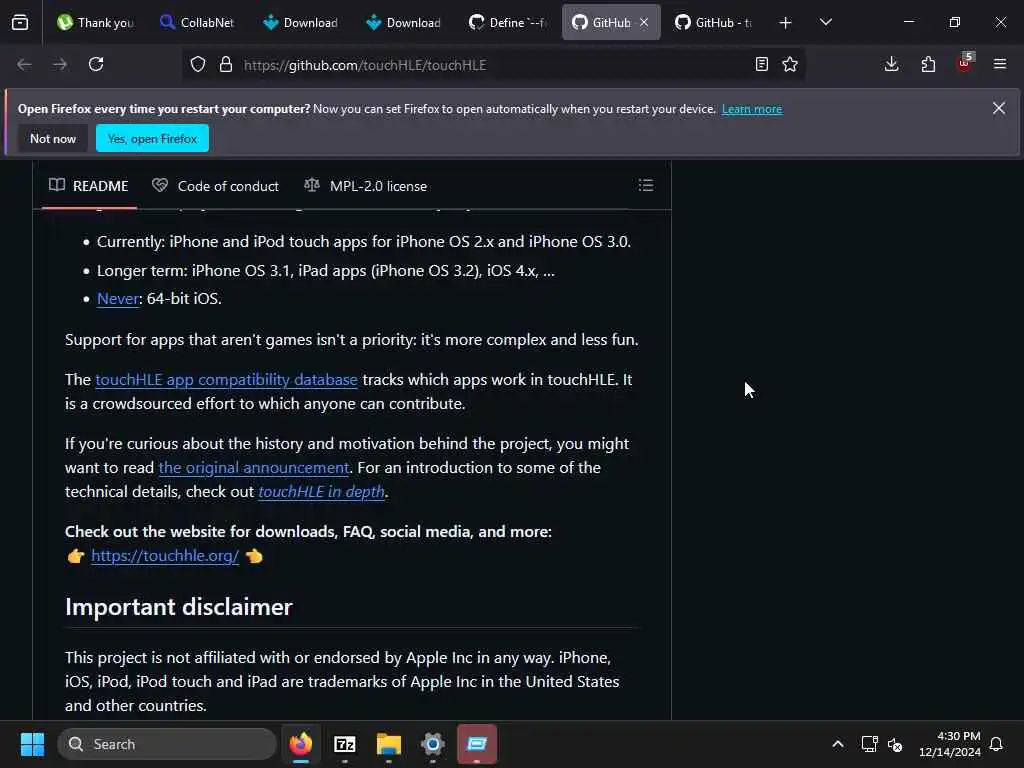1024x768 pixels.
Task: Toggle reader view icon
Action: pos(761,64)
